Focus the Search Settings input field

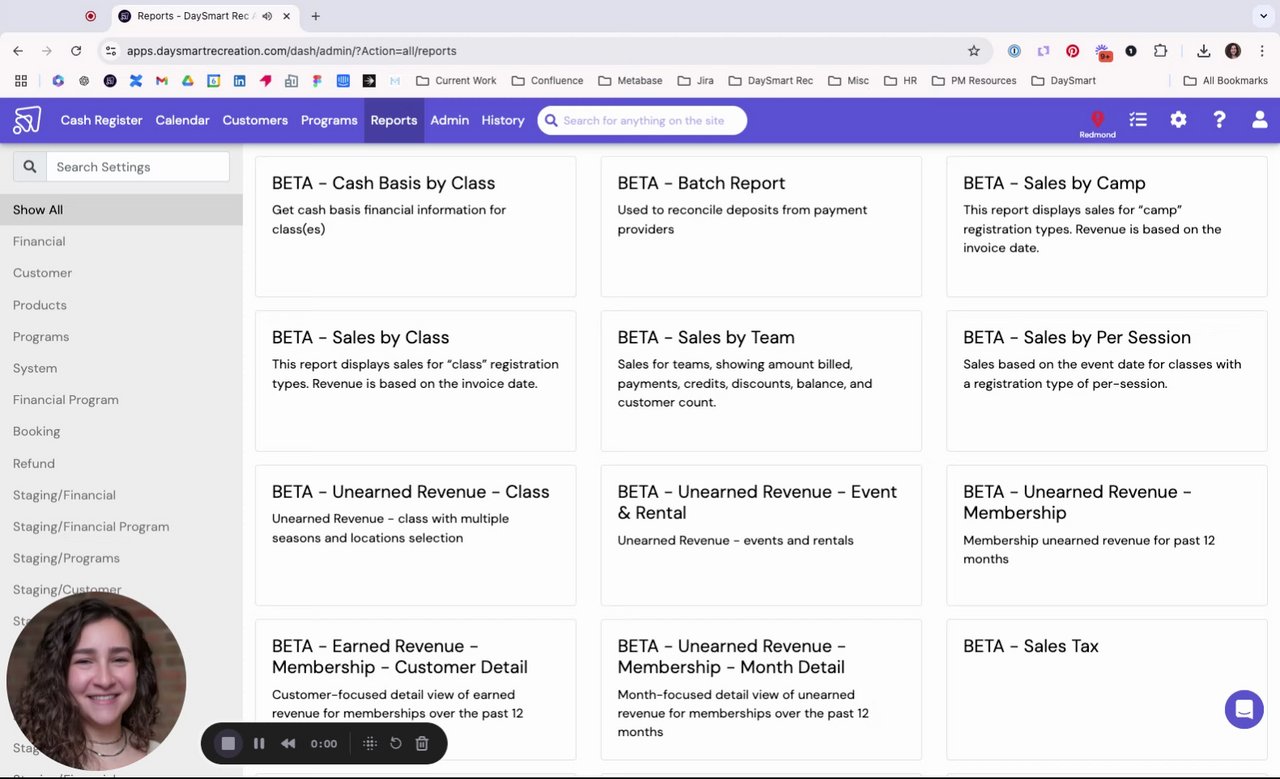click(138, 167)
